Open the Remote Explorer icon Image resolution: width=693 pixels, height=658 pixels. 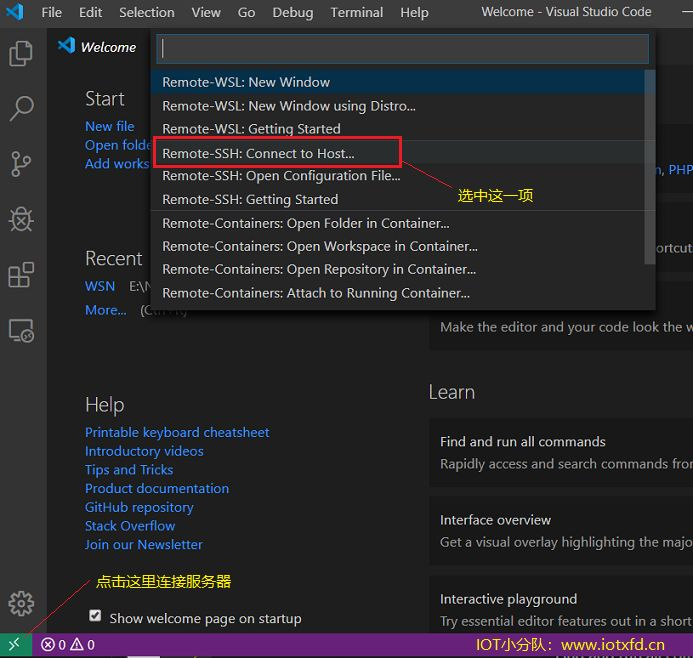21,331
